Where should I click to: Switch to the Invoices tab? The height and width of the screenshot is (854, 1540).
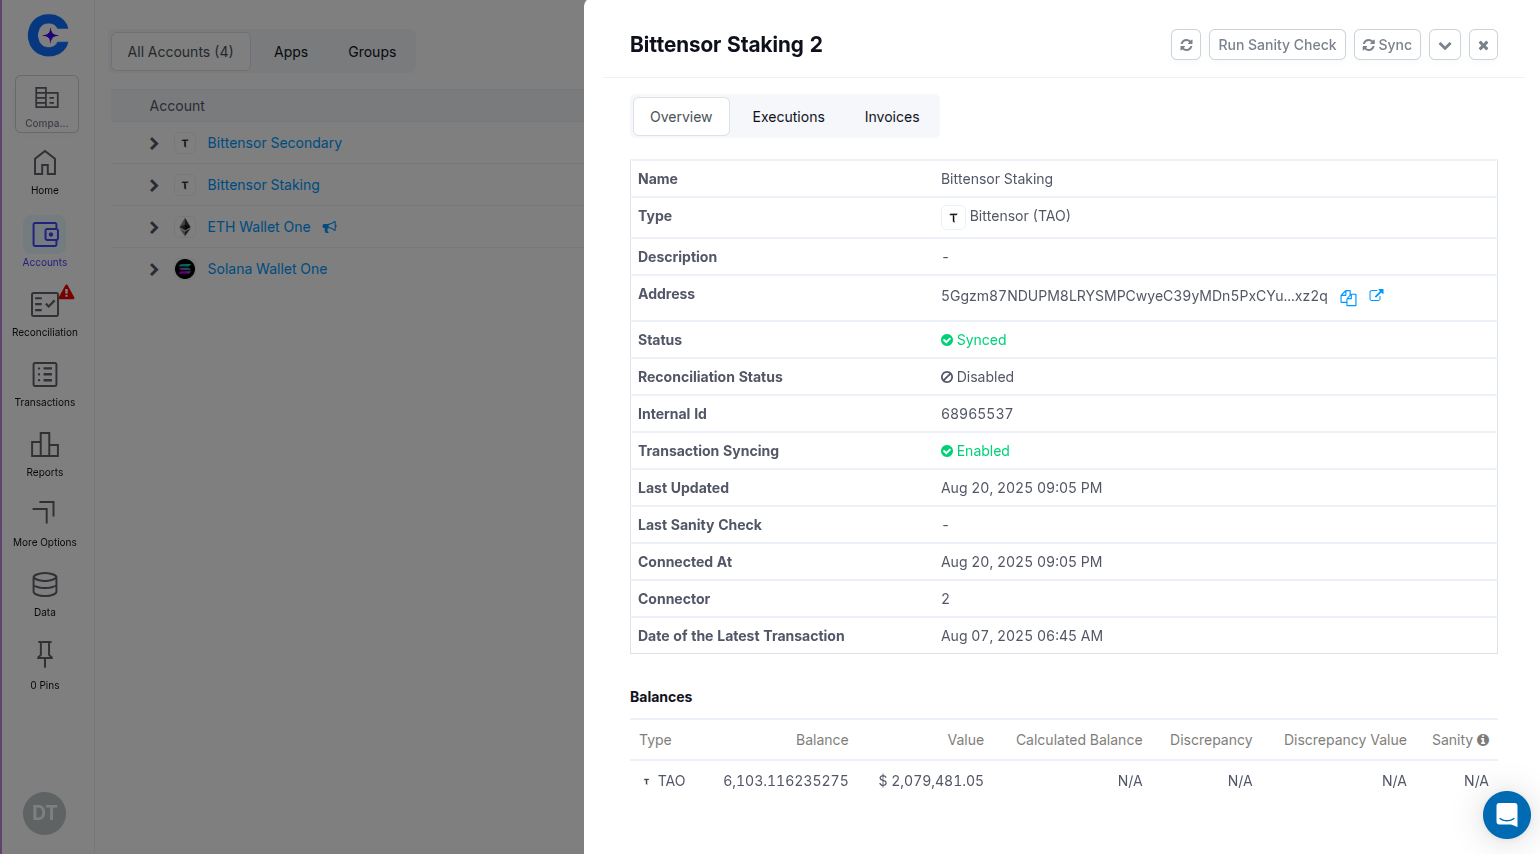click(892, 117)
